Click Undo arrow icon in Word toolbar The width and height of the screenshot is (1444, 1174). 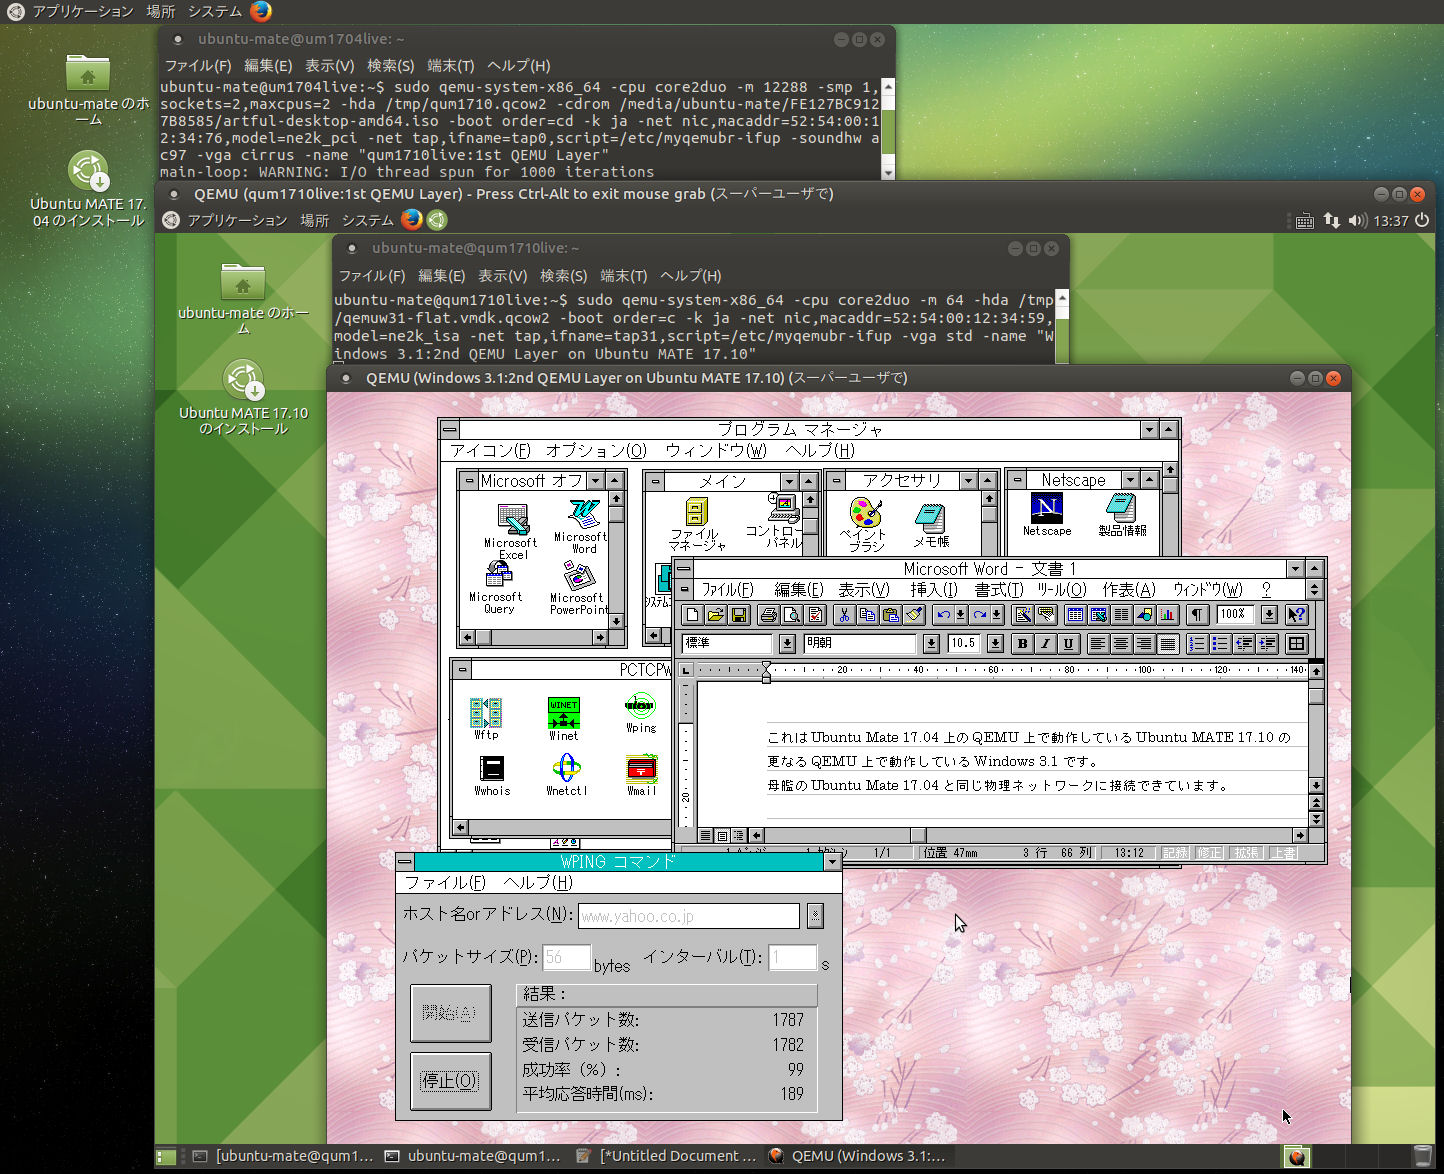pyautogui.click(x=943, y=615)
